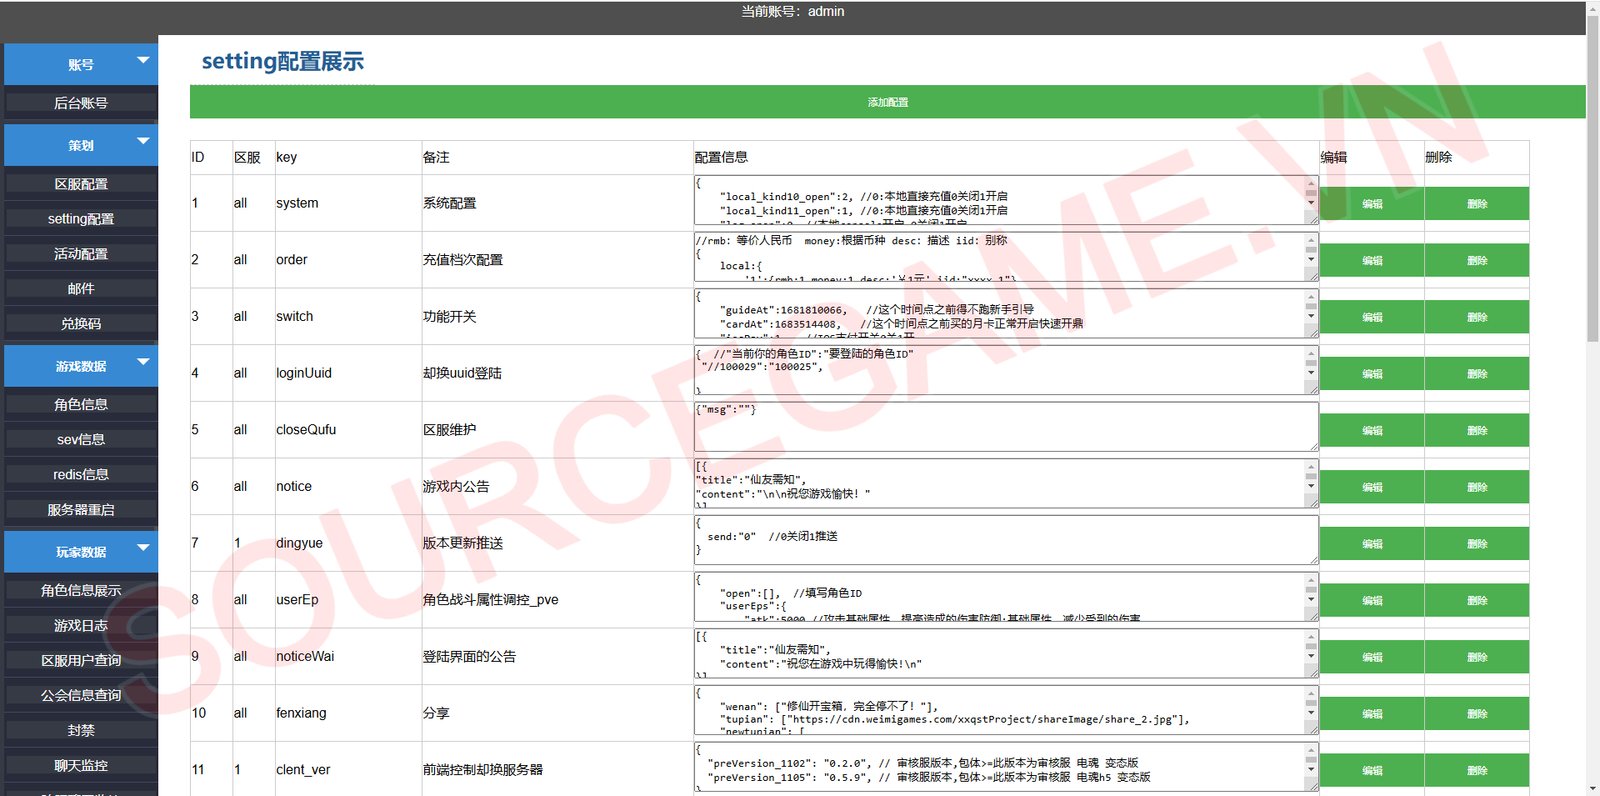Open 后台账号 in the sidebar
1600x796 pixels.
81,103
